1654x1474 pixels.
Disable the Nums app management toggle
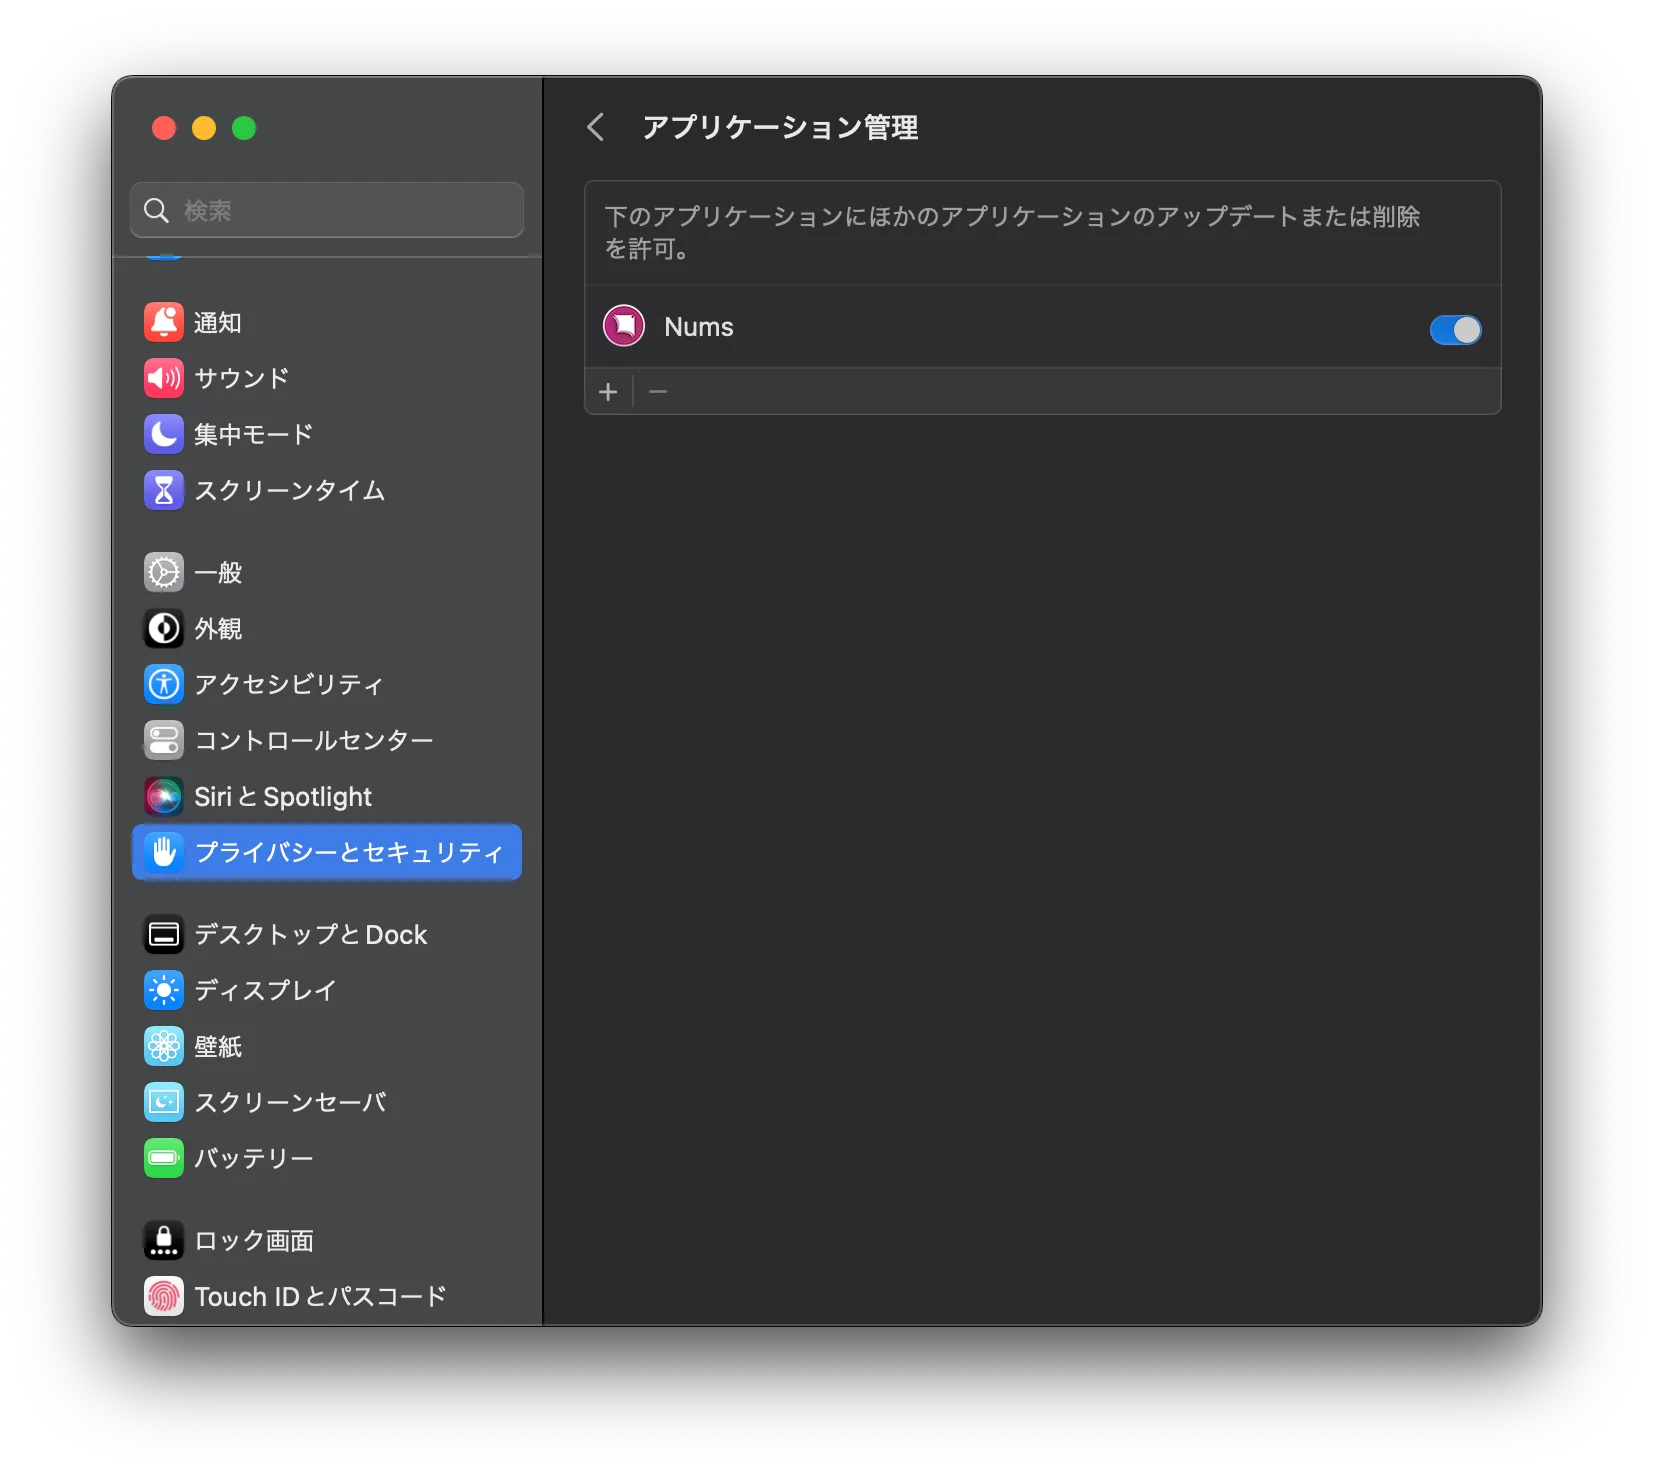pos(1455,329)
